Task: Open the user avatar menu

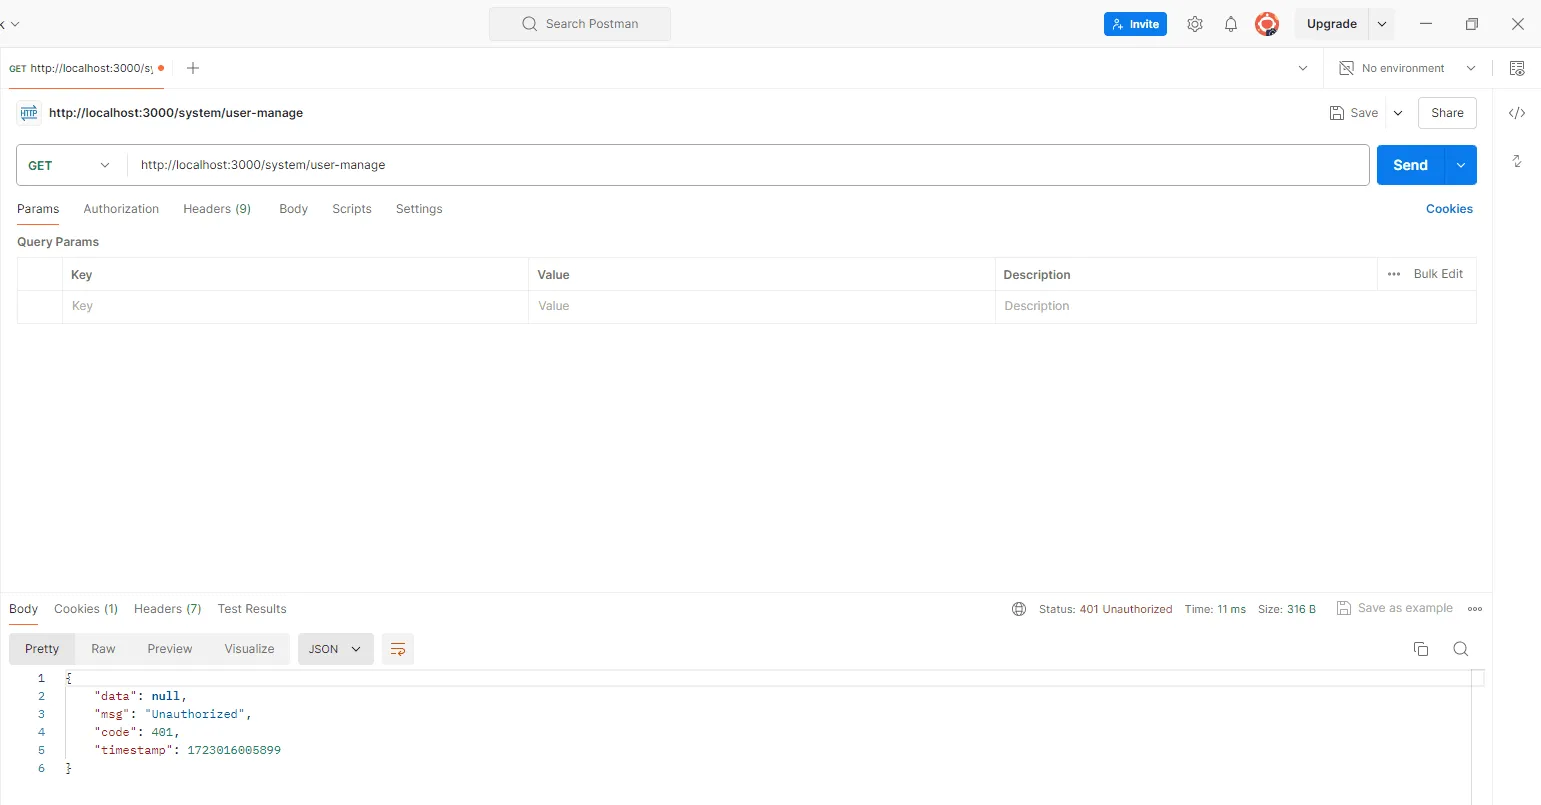Action: [x=1267, y=24]
